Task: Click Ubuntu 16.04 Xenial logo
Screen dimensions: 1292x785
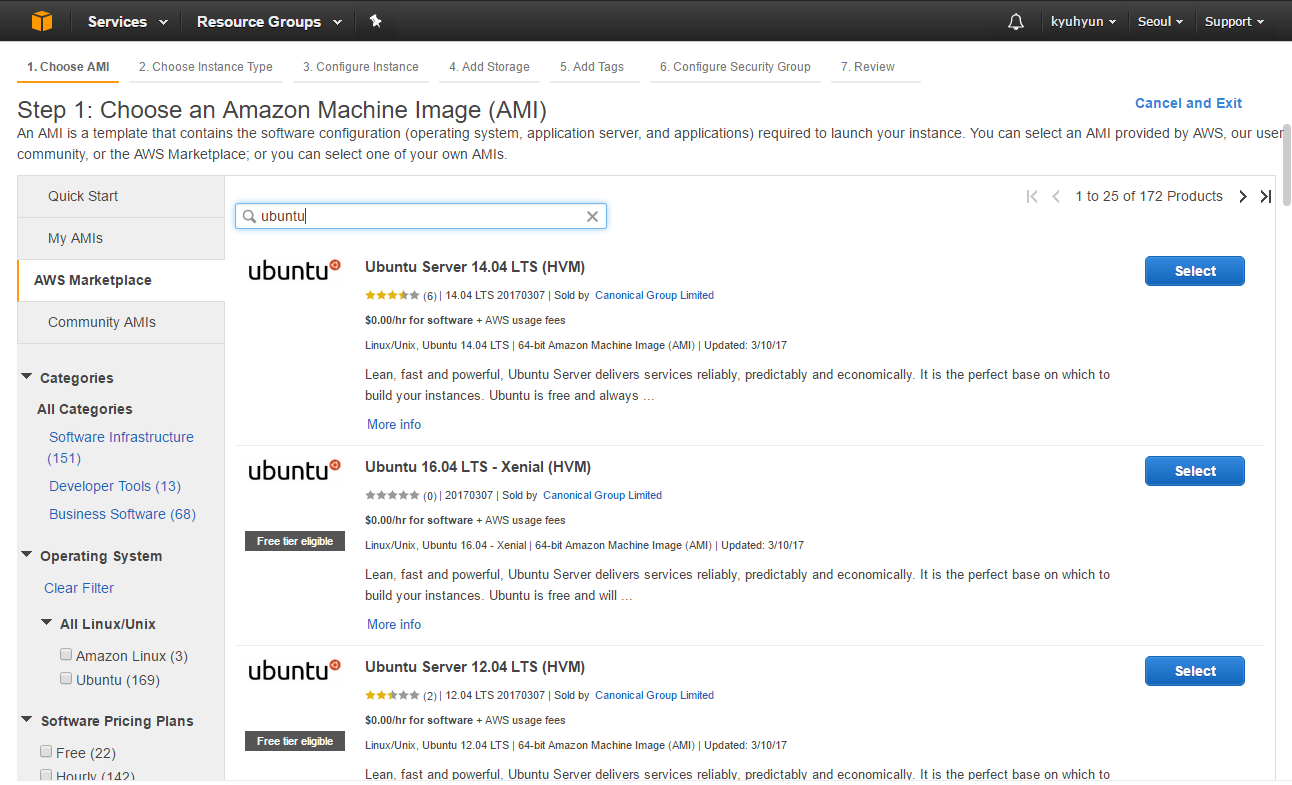Action: (295, 470)
